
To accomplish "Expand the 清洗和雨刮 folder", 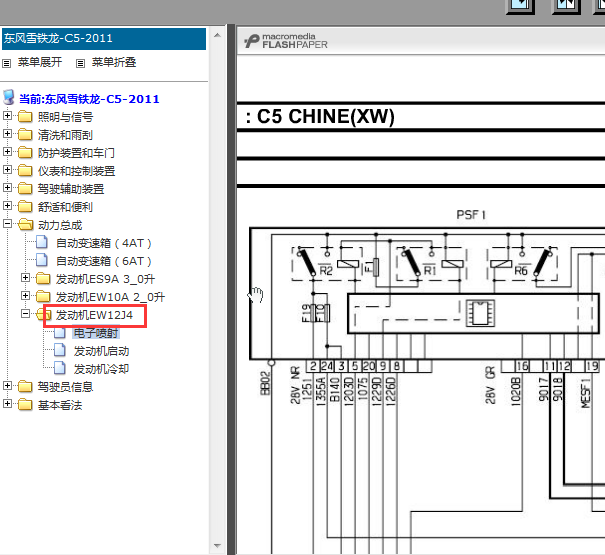I will click(x=7, y=134).
